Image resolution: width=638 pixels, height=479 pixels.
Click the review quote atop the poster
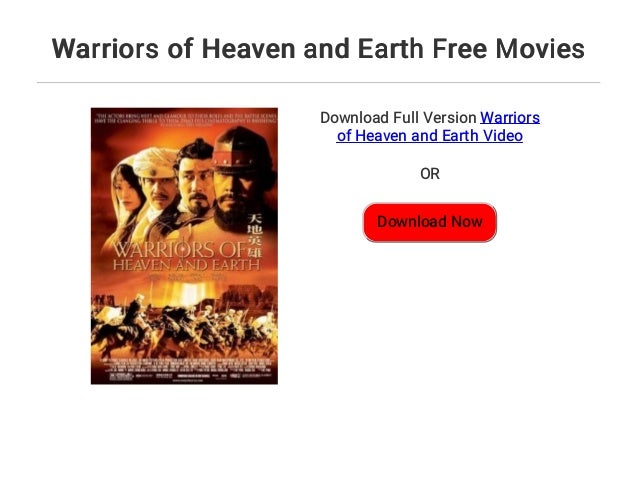(186, 119)
